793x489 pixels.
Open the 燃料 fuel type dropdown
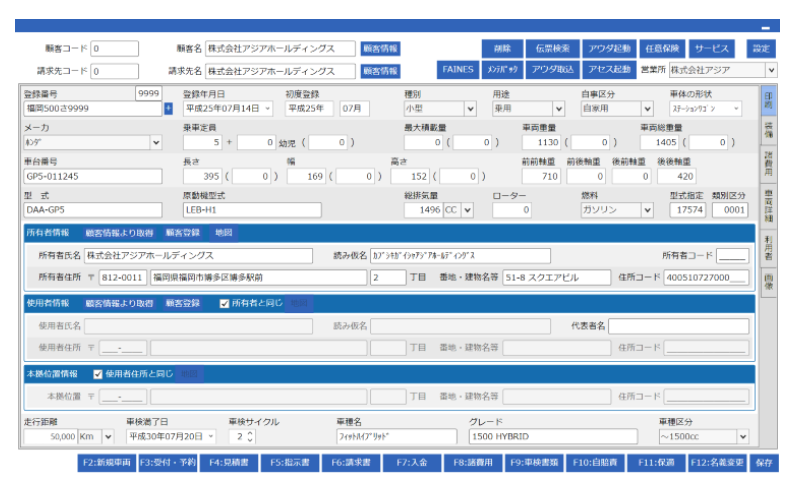click(x=647, y=210)
